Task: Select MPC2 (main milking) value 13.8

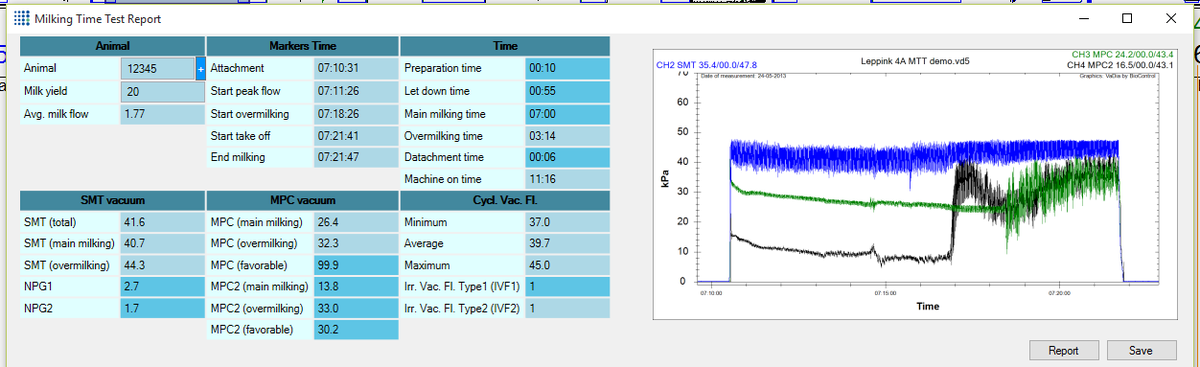Action: (x=356, y=288)
